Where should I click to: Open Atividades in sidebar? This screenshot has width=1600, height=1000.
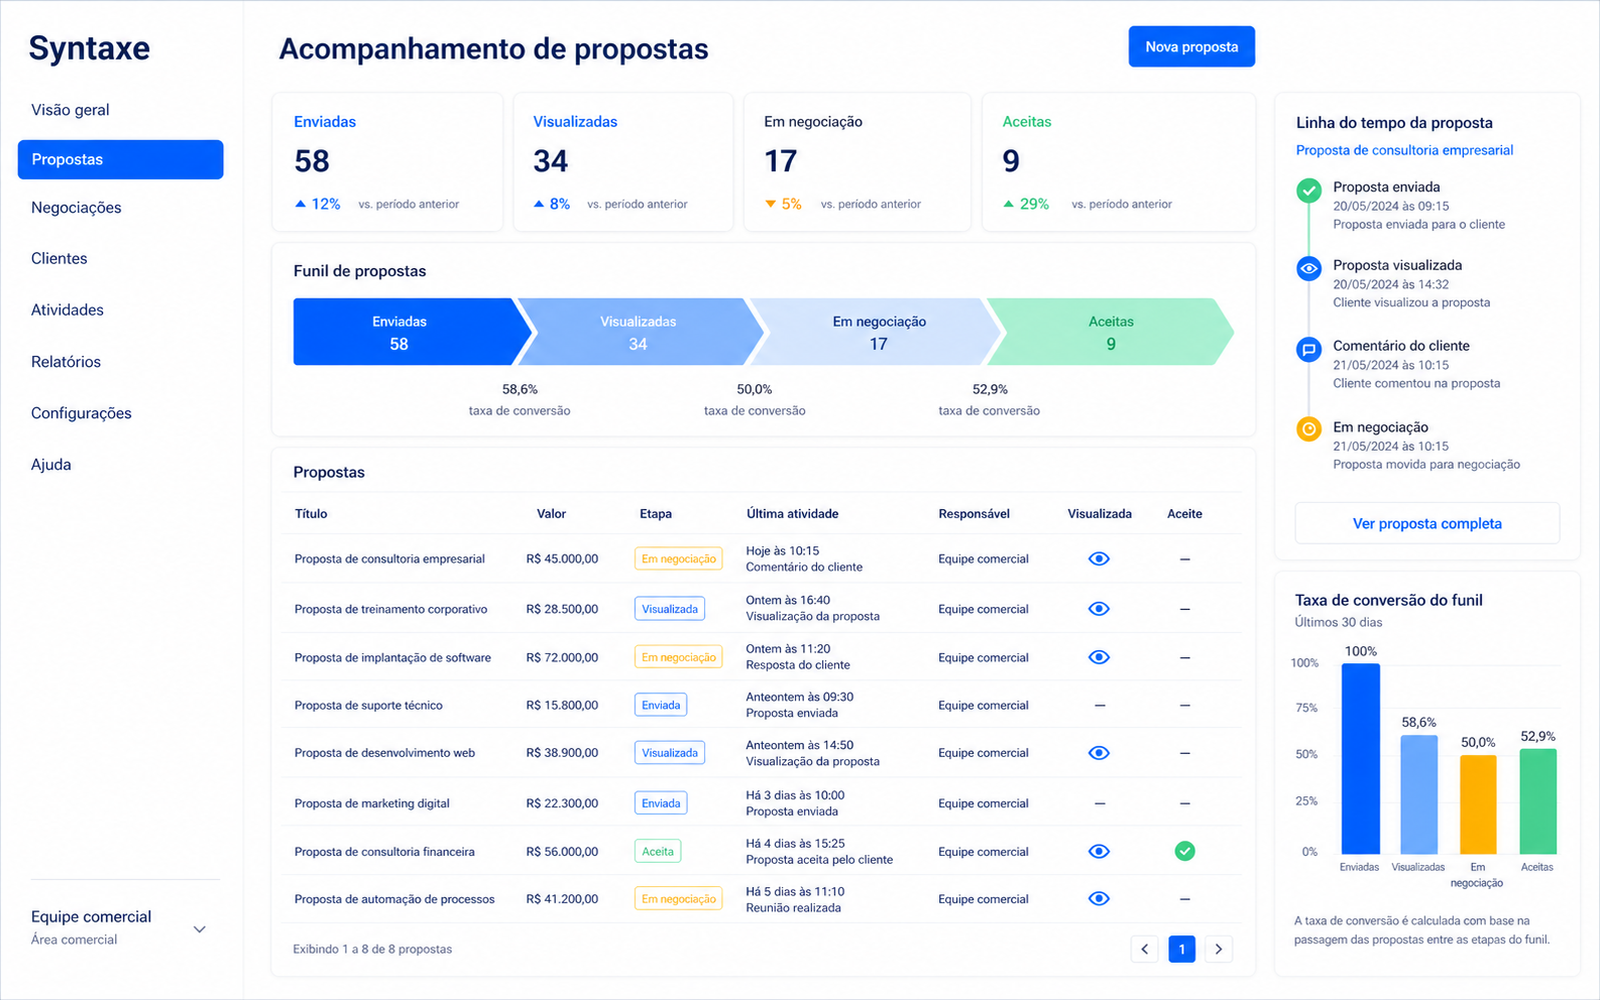(67, 310)
